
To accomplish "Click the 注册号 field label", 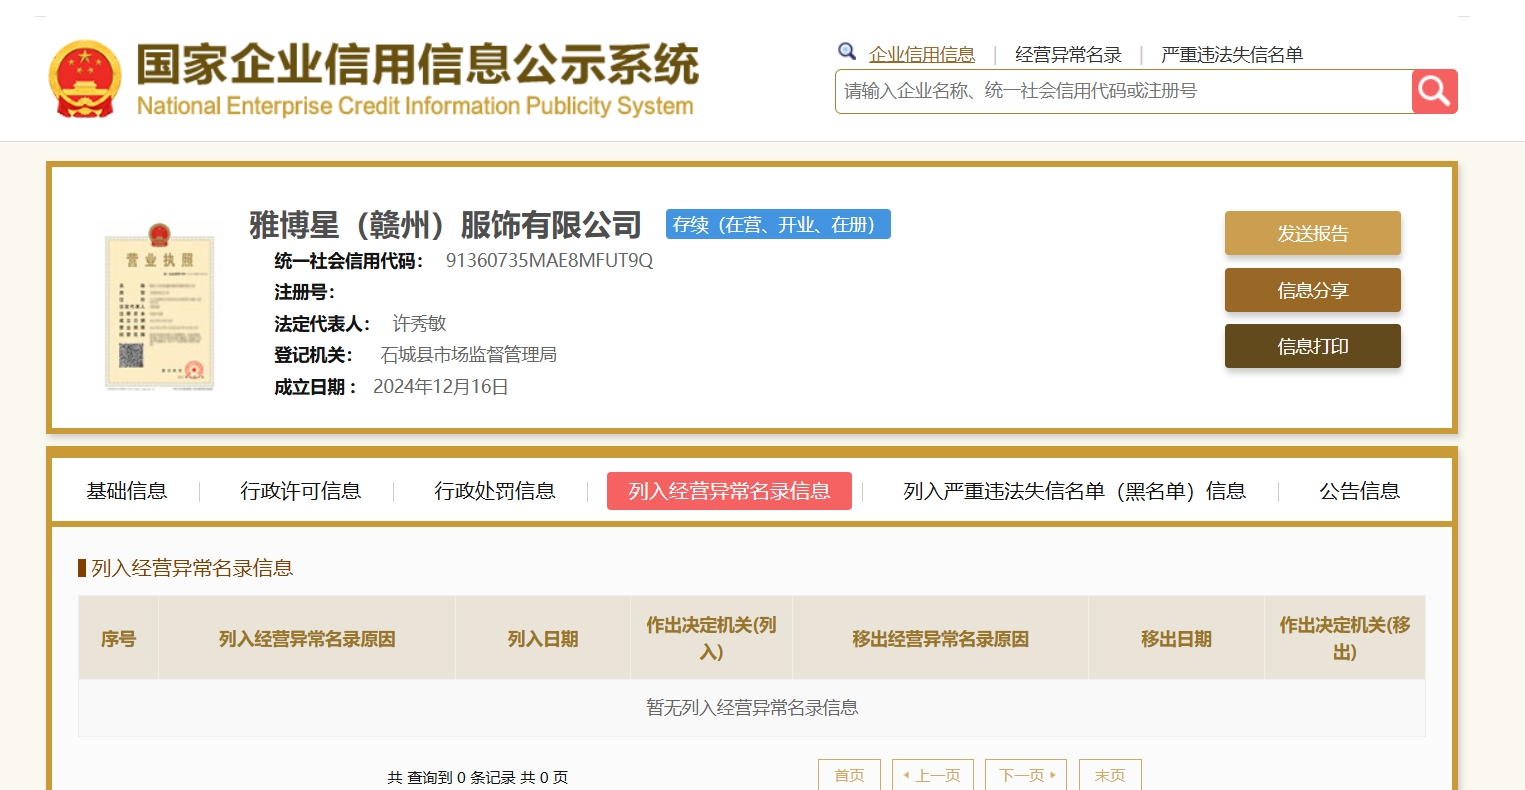I will pyautogui.click(x=305, y=292).
